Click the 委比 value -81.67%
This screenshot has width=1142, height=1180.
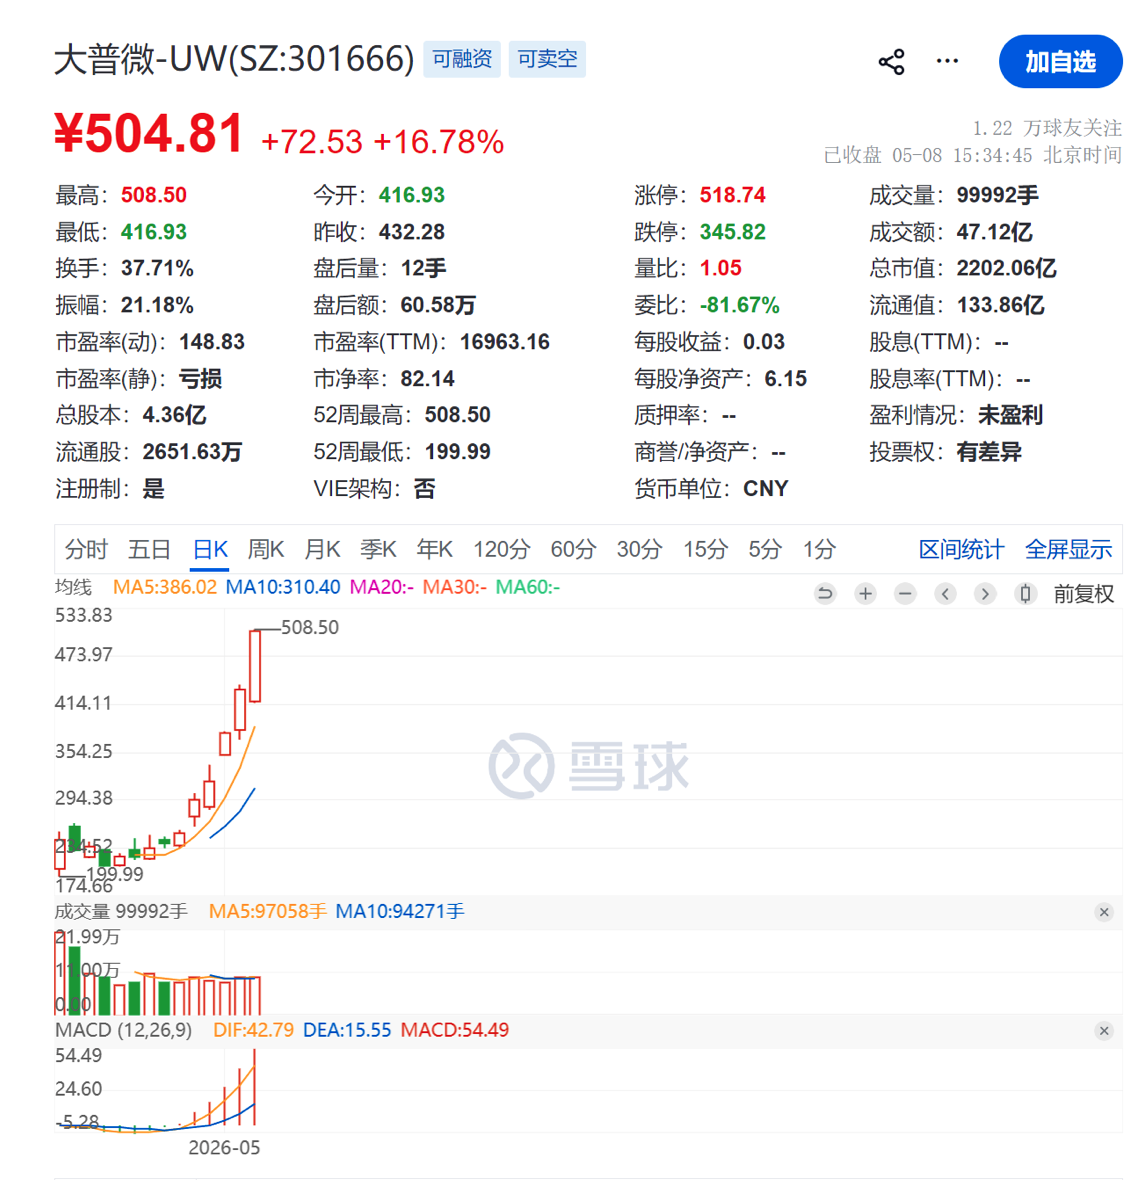pyautogui.click(x=739, y=305)
